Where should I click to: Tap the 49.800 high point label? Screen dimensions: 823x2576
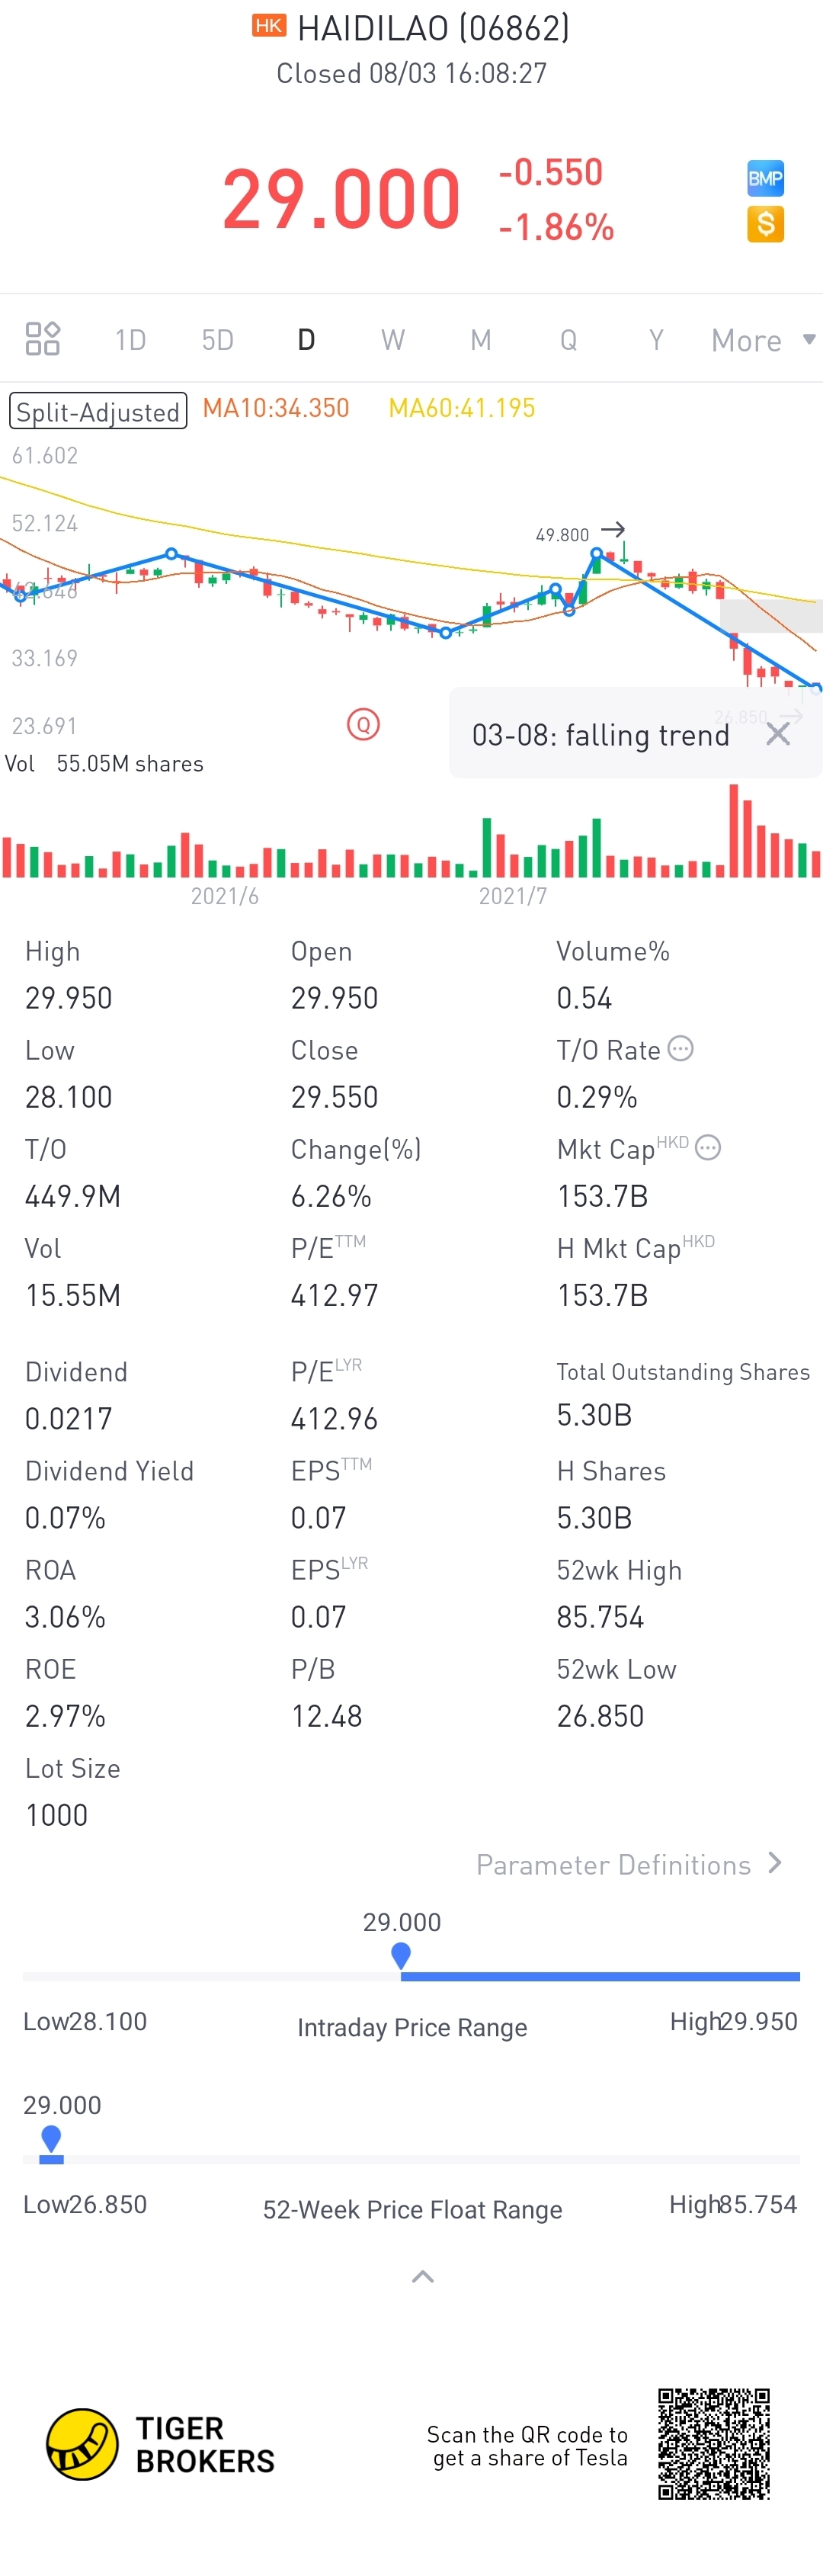pos(562,535)
